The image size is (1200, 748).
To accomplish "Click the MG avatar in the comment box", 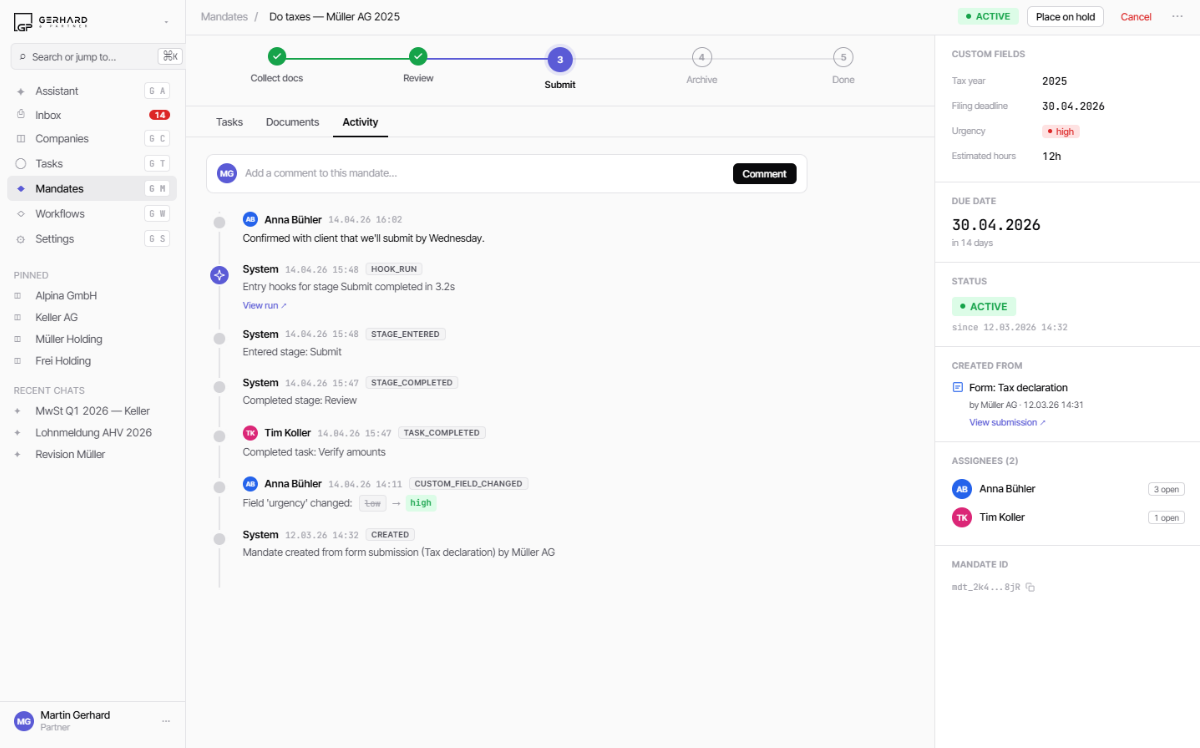I will click(x=227, y=173).
